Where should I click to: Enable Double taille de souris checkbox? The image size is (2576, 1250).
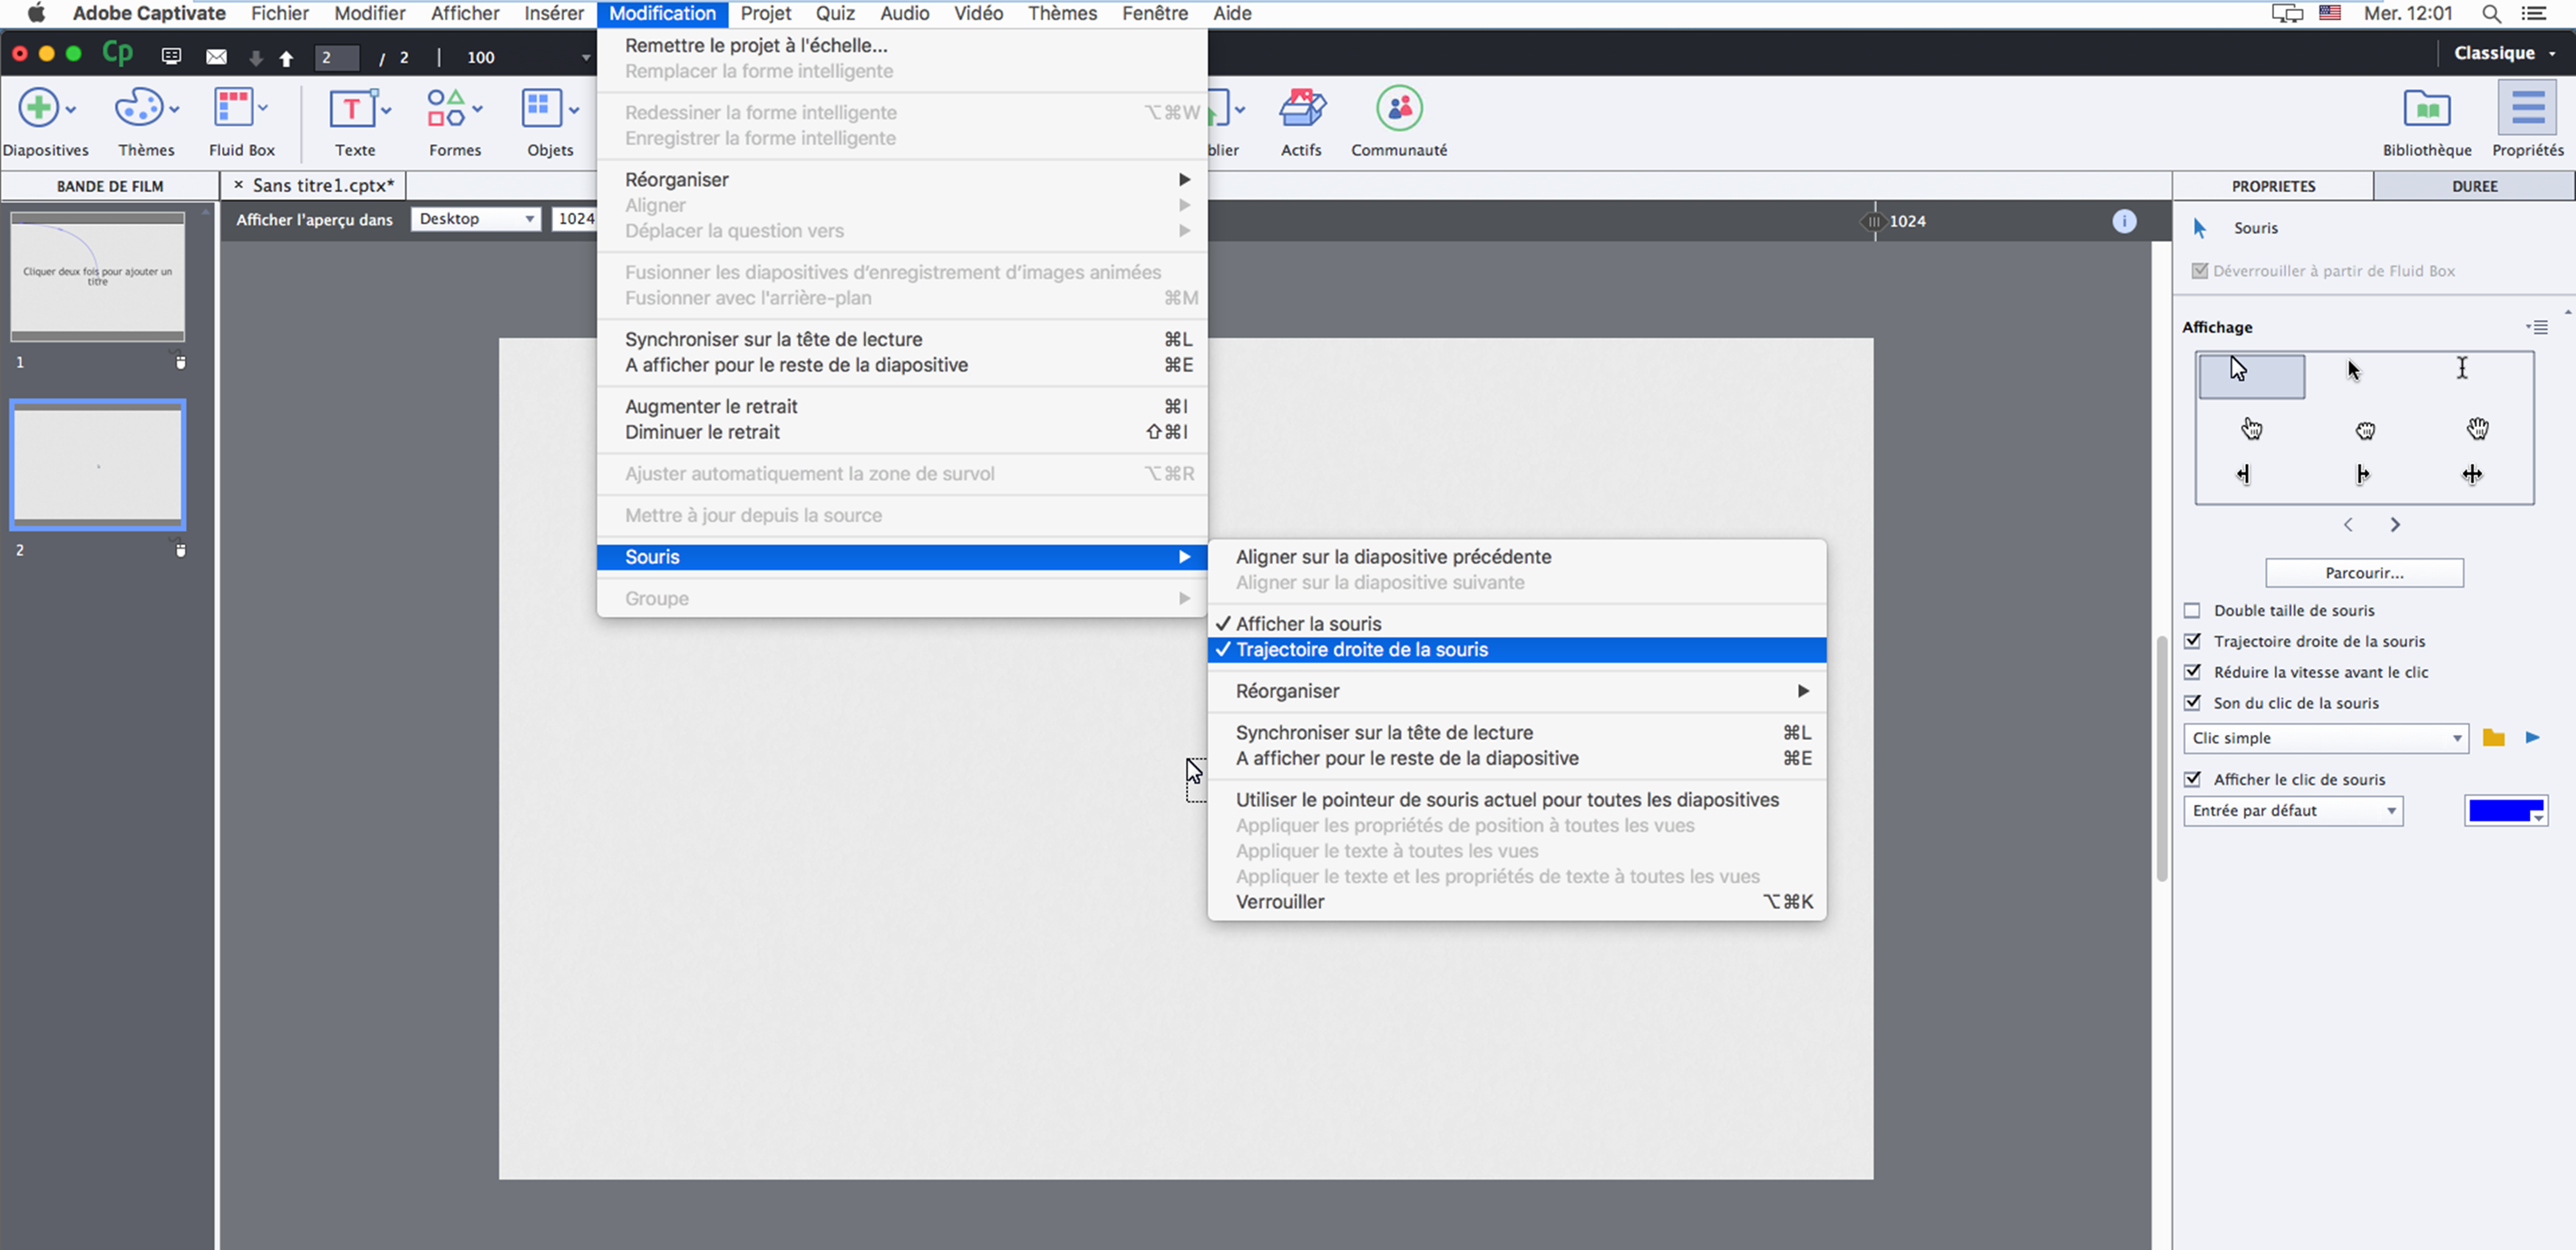tap(2192, 610)
